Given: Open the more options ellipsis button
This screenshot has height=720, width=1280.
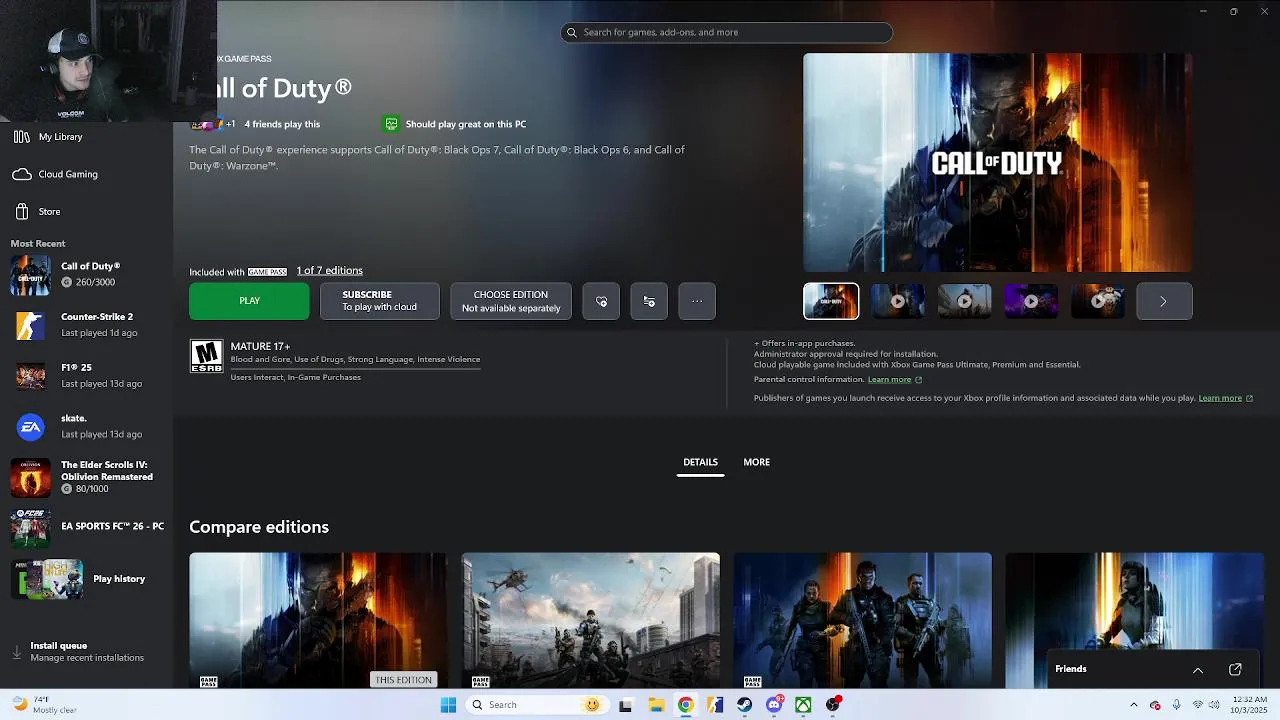Looking at the screenshot, I should point(697,301).
